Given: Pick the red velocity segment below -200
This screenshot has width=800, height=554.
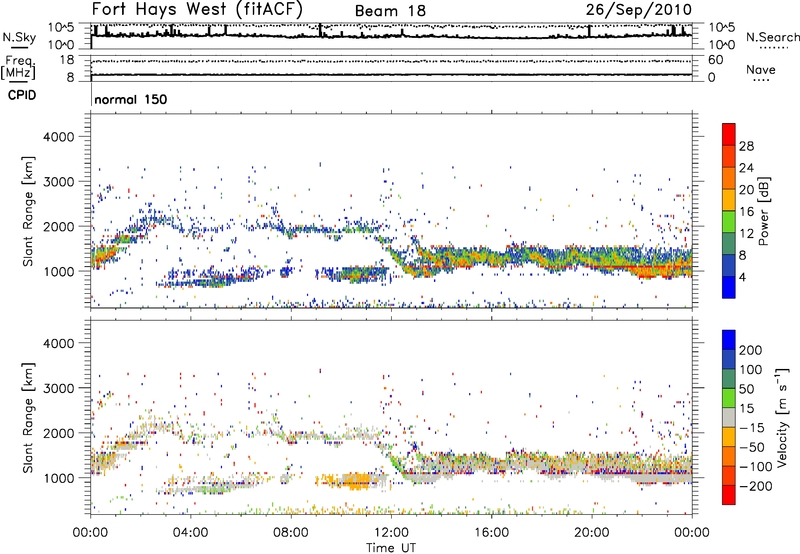Looking at the screenshot, I should [729, 495].
